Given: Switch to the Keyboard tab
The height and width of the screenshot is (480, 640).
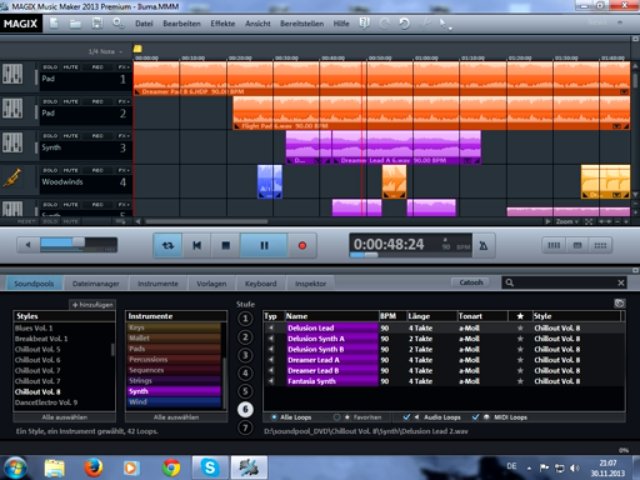Looking at the screenshot, I should (x=260, y=283).
